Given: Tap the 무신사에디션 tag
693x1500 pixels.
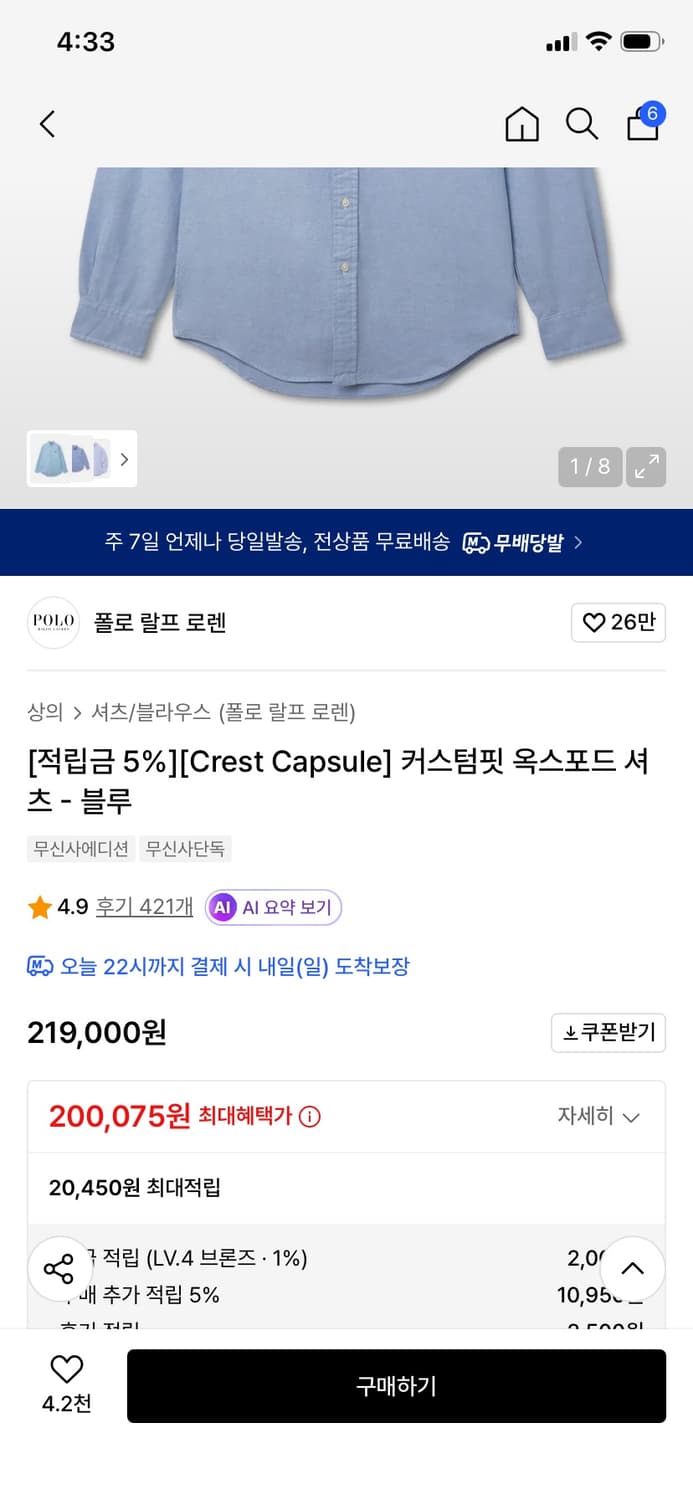Looking at the screenshot, I should 80,848.
